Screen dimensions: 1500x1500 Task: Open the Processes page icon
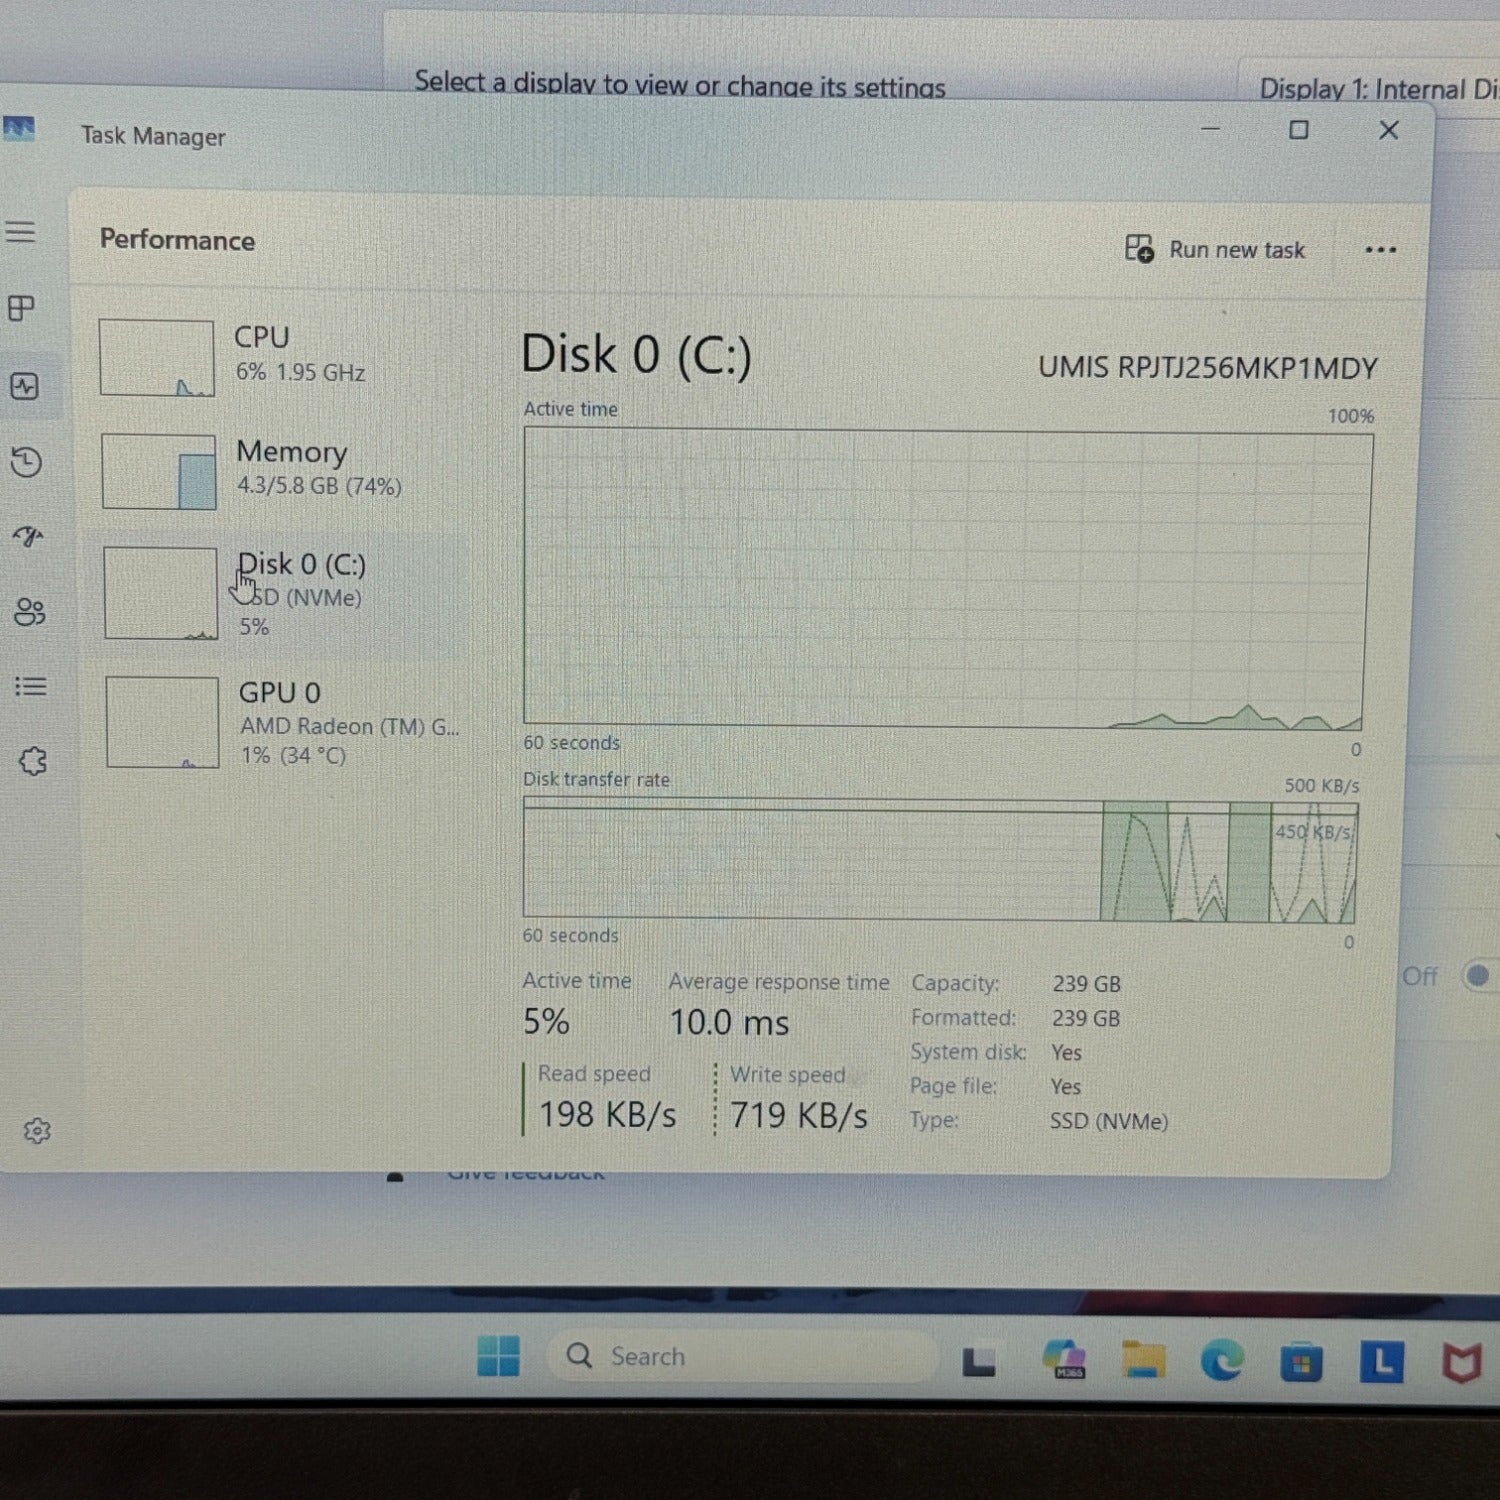(22, 308)
